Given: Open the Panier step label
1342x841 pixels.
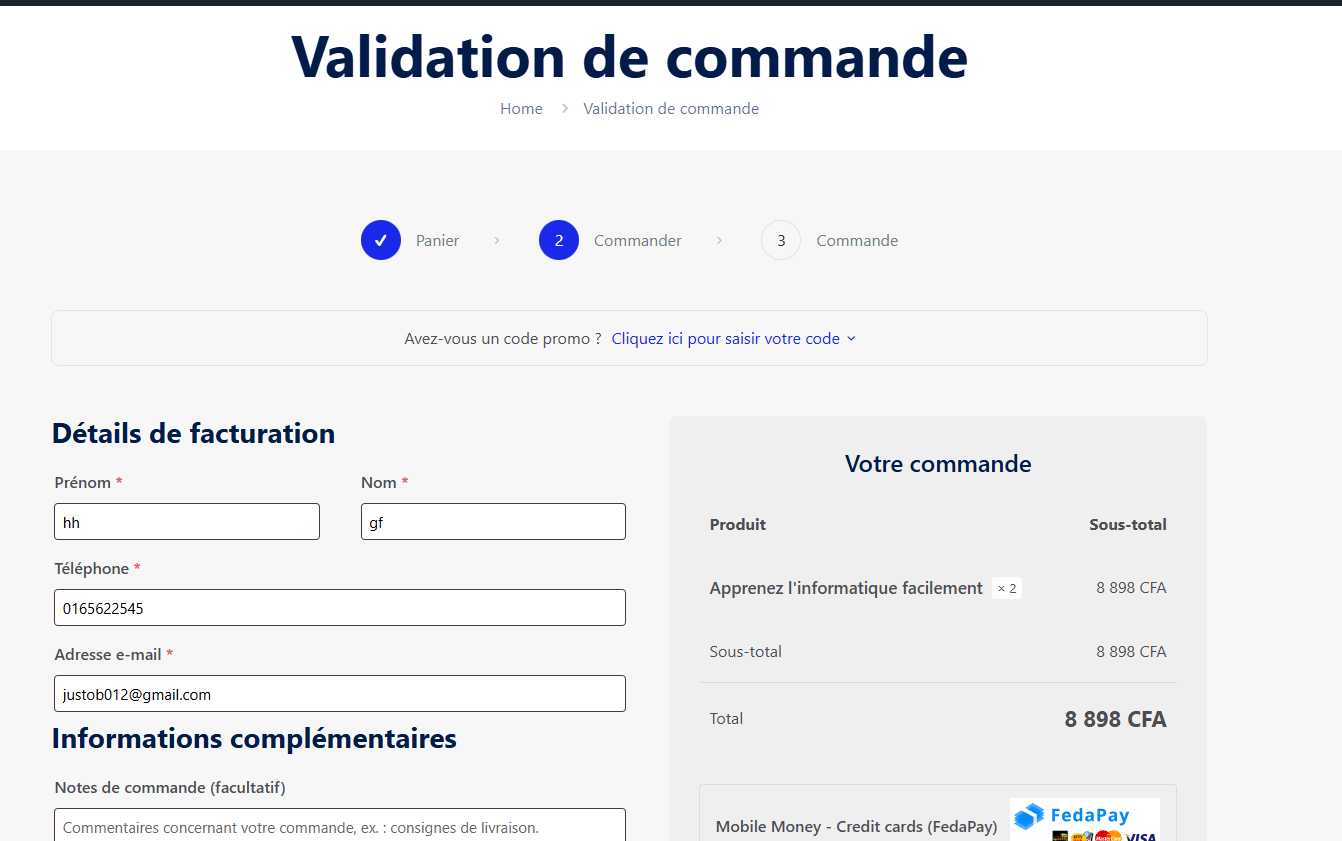Looking at the screenshot, I should click(438, 240).
